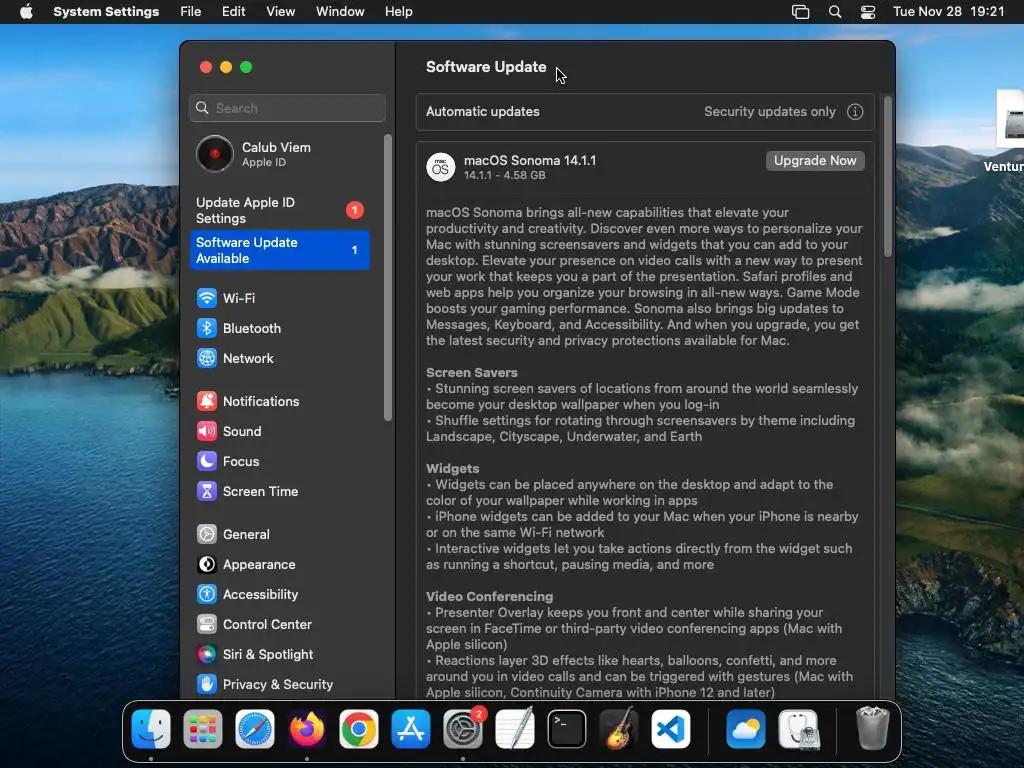Click the Screen Savers heading

coord(472,372)
